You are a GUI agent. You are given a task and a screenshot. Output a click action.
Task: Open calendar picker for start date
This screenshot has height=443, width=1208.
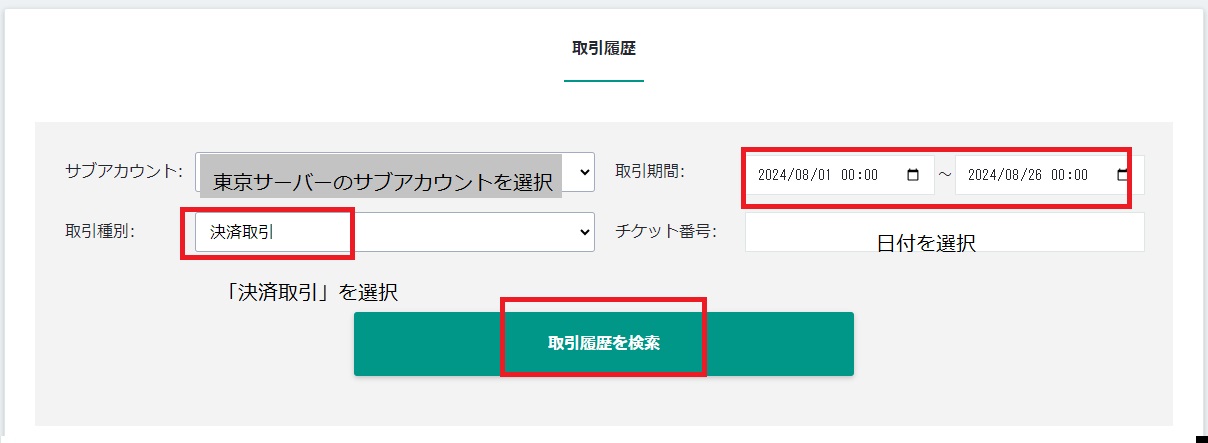(912, 174)
